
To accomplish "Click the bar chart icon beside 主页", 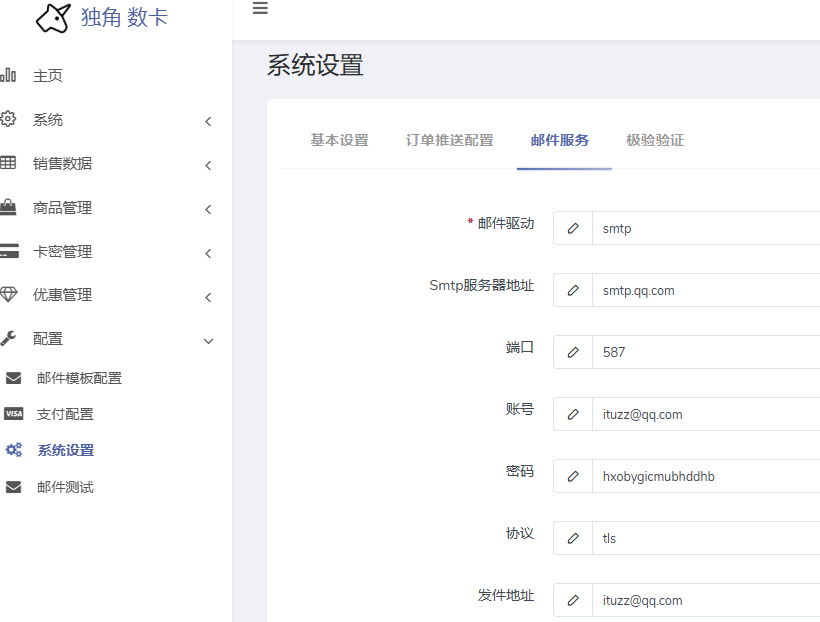I will point(8,75).
